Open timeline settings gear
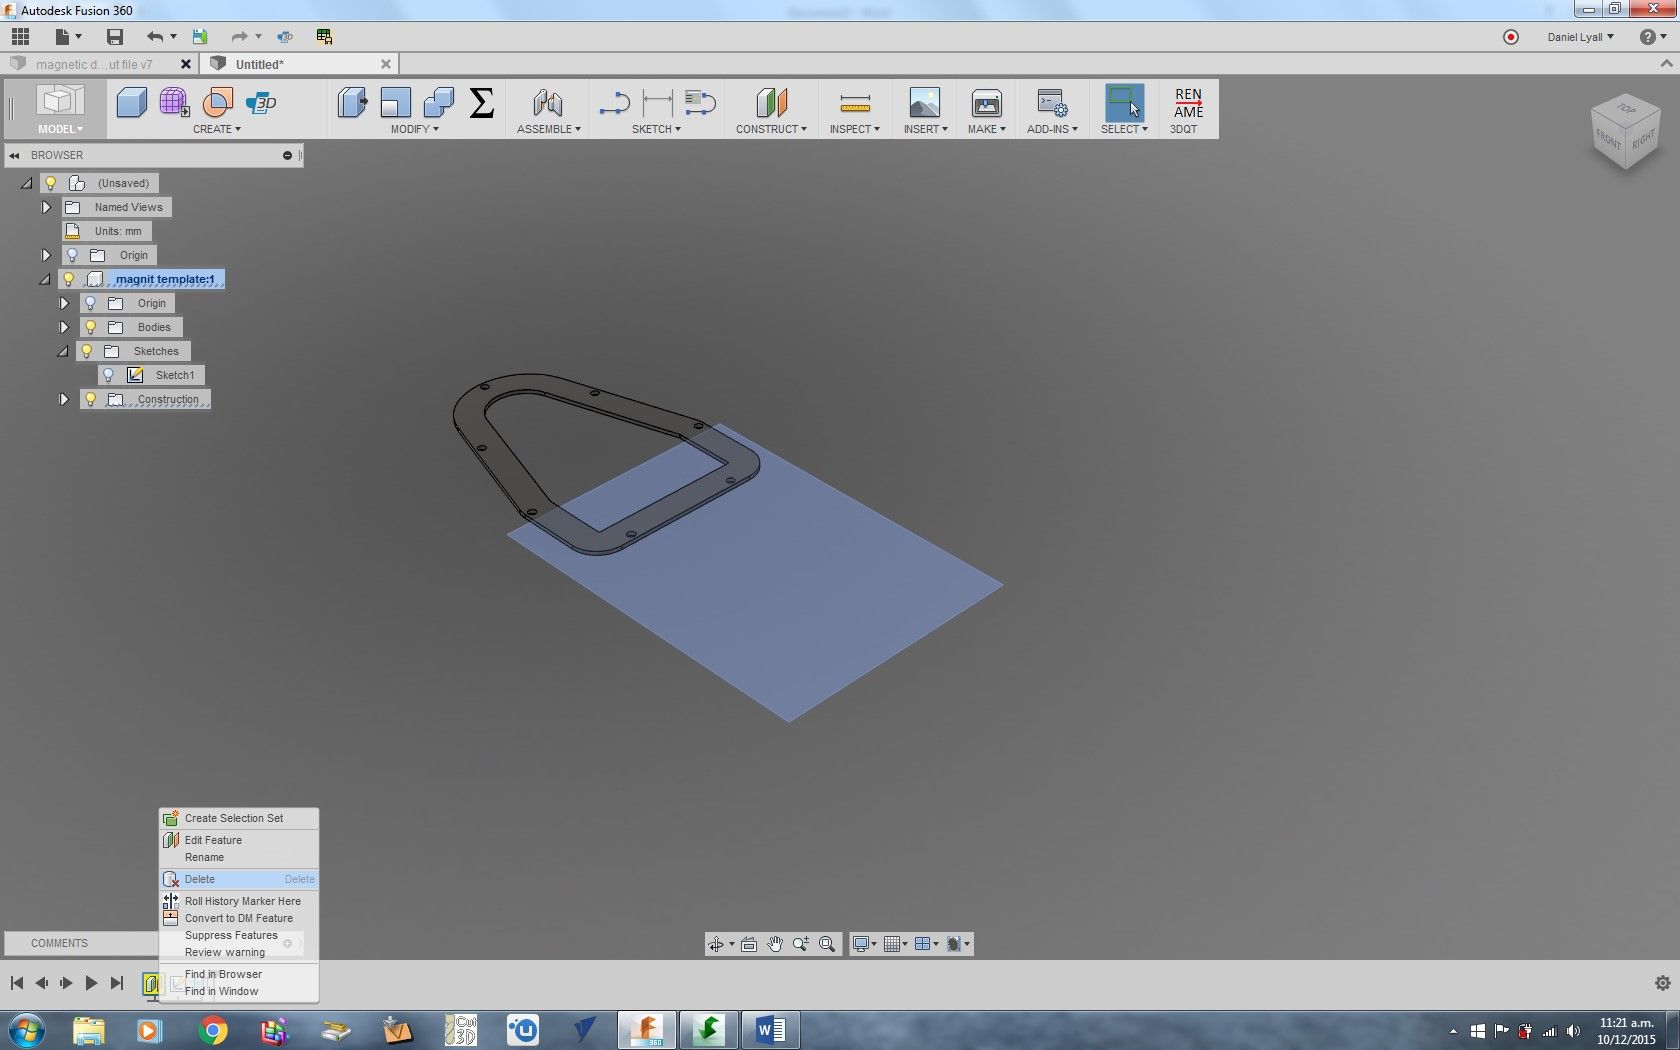The image size is (1680, 1050). tap(1662, 983)
